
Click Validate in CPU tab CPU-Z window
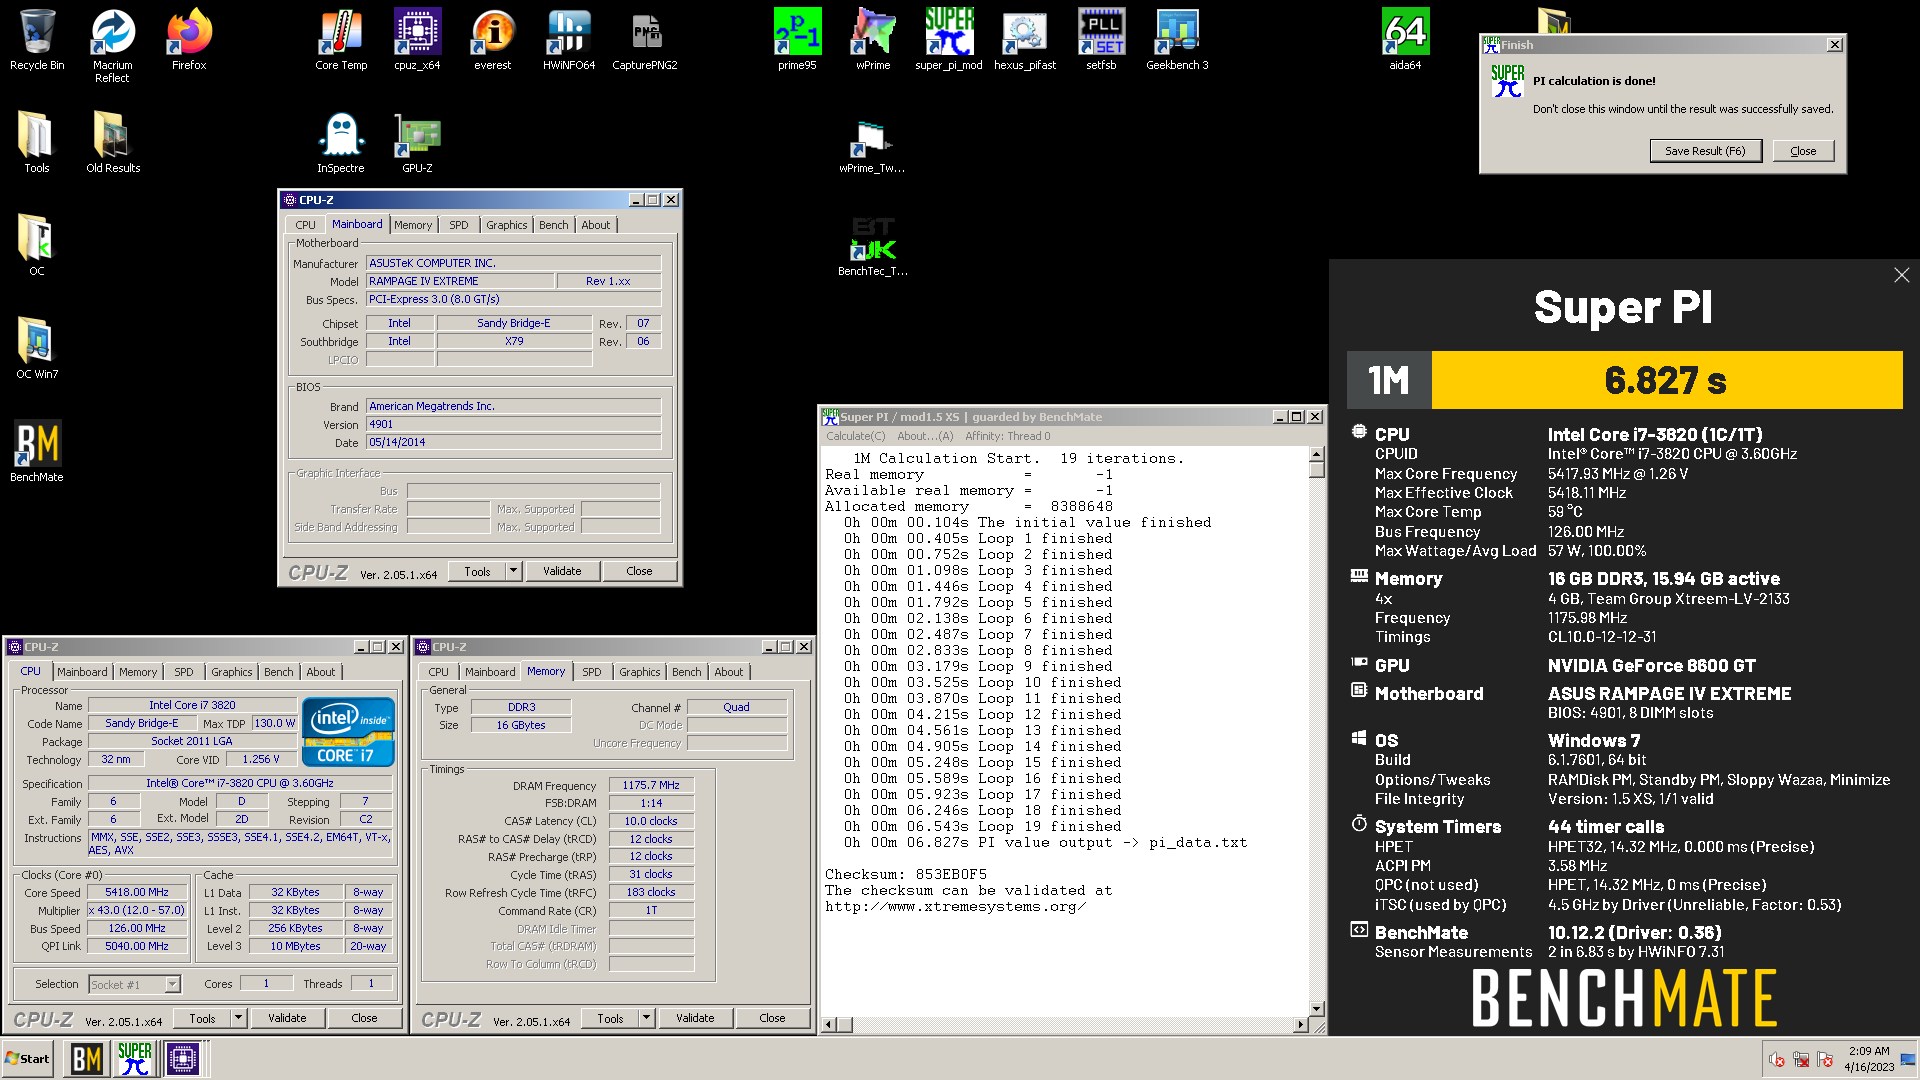click(x=287, y=1018)
